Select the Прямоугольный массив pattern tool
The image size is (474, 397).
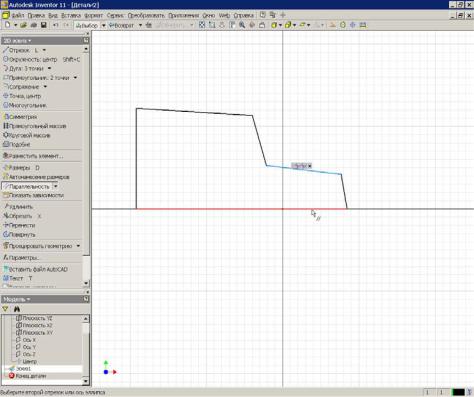(35, 126)
